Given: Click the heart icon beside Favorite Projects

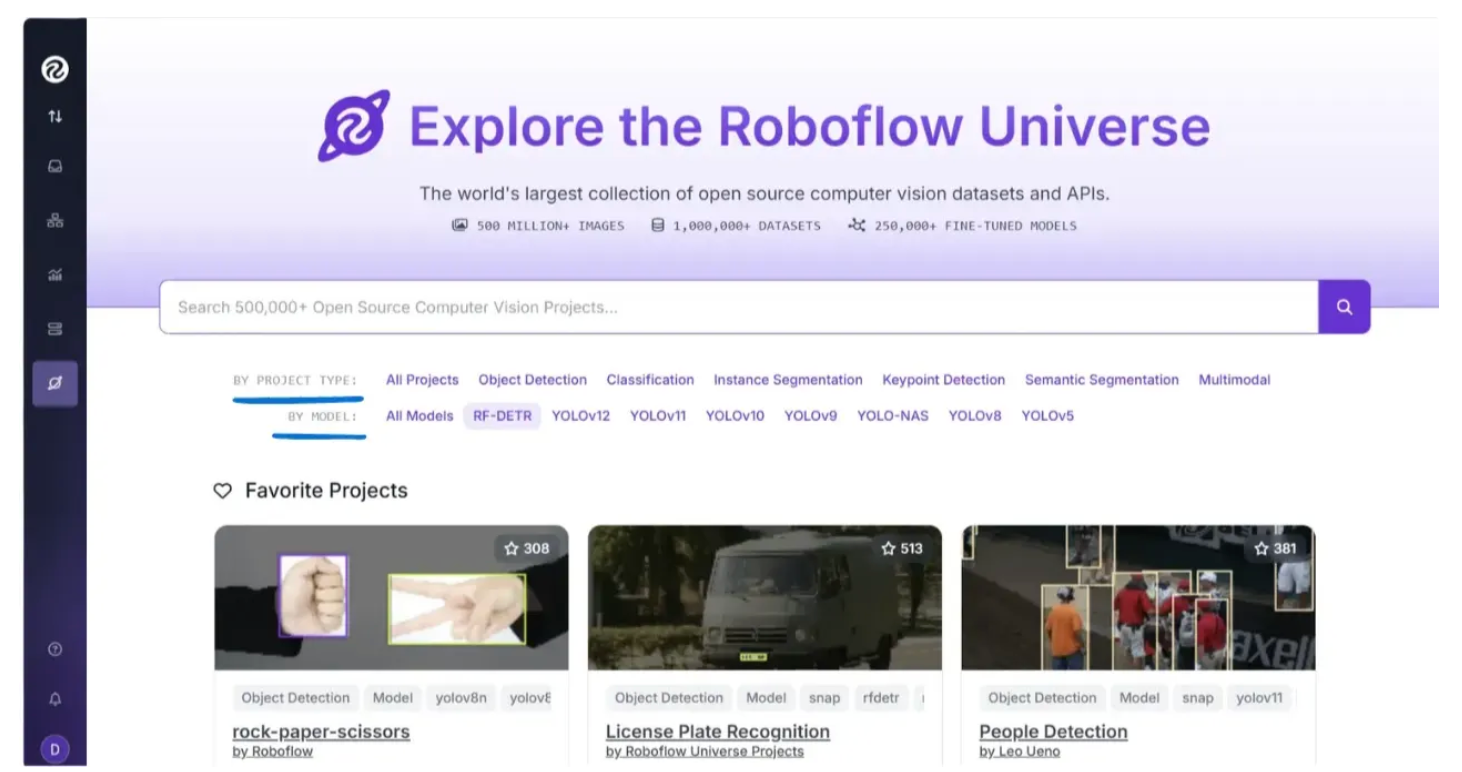Looking at the screenshot, I should [x=222, y=491].
